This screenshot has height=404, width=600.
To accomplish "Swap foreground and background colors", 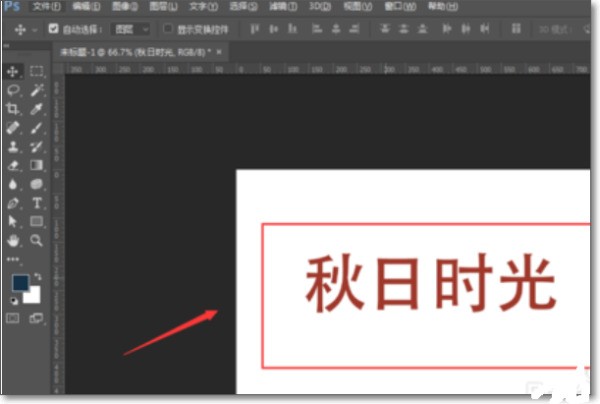I will click(x=38, y=275).
